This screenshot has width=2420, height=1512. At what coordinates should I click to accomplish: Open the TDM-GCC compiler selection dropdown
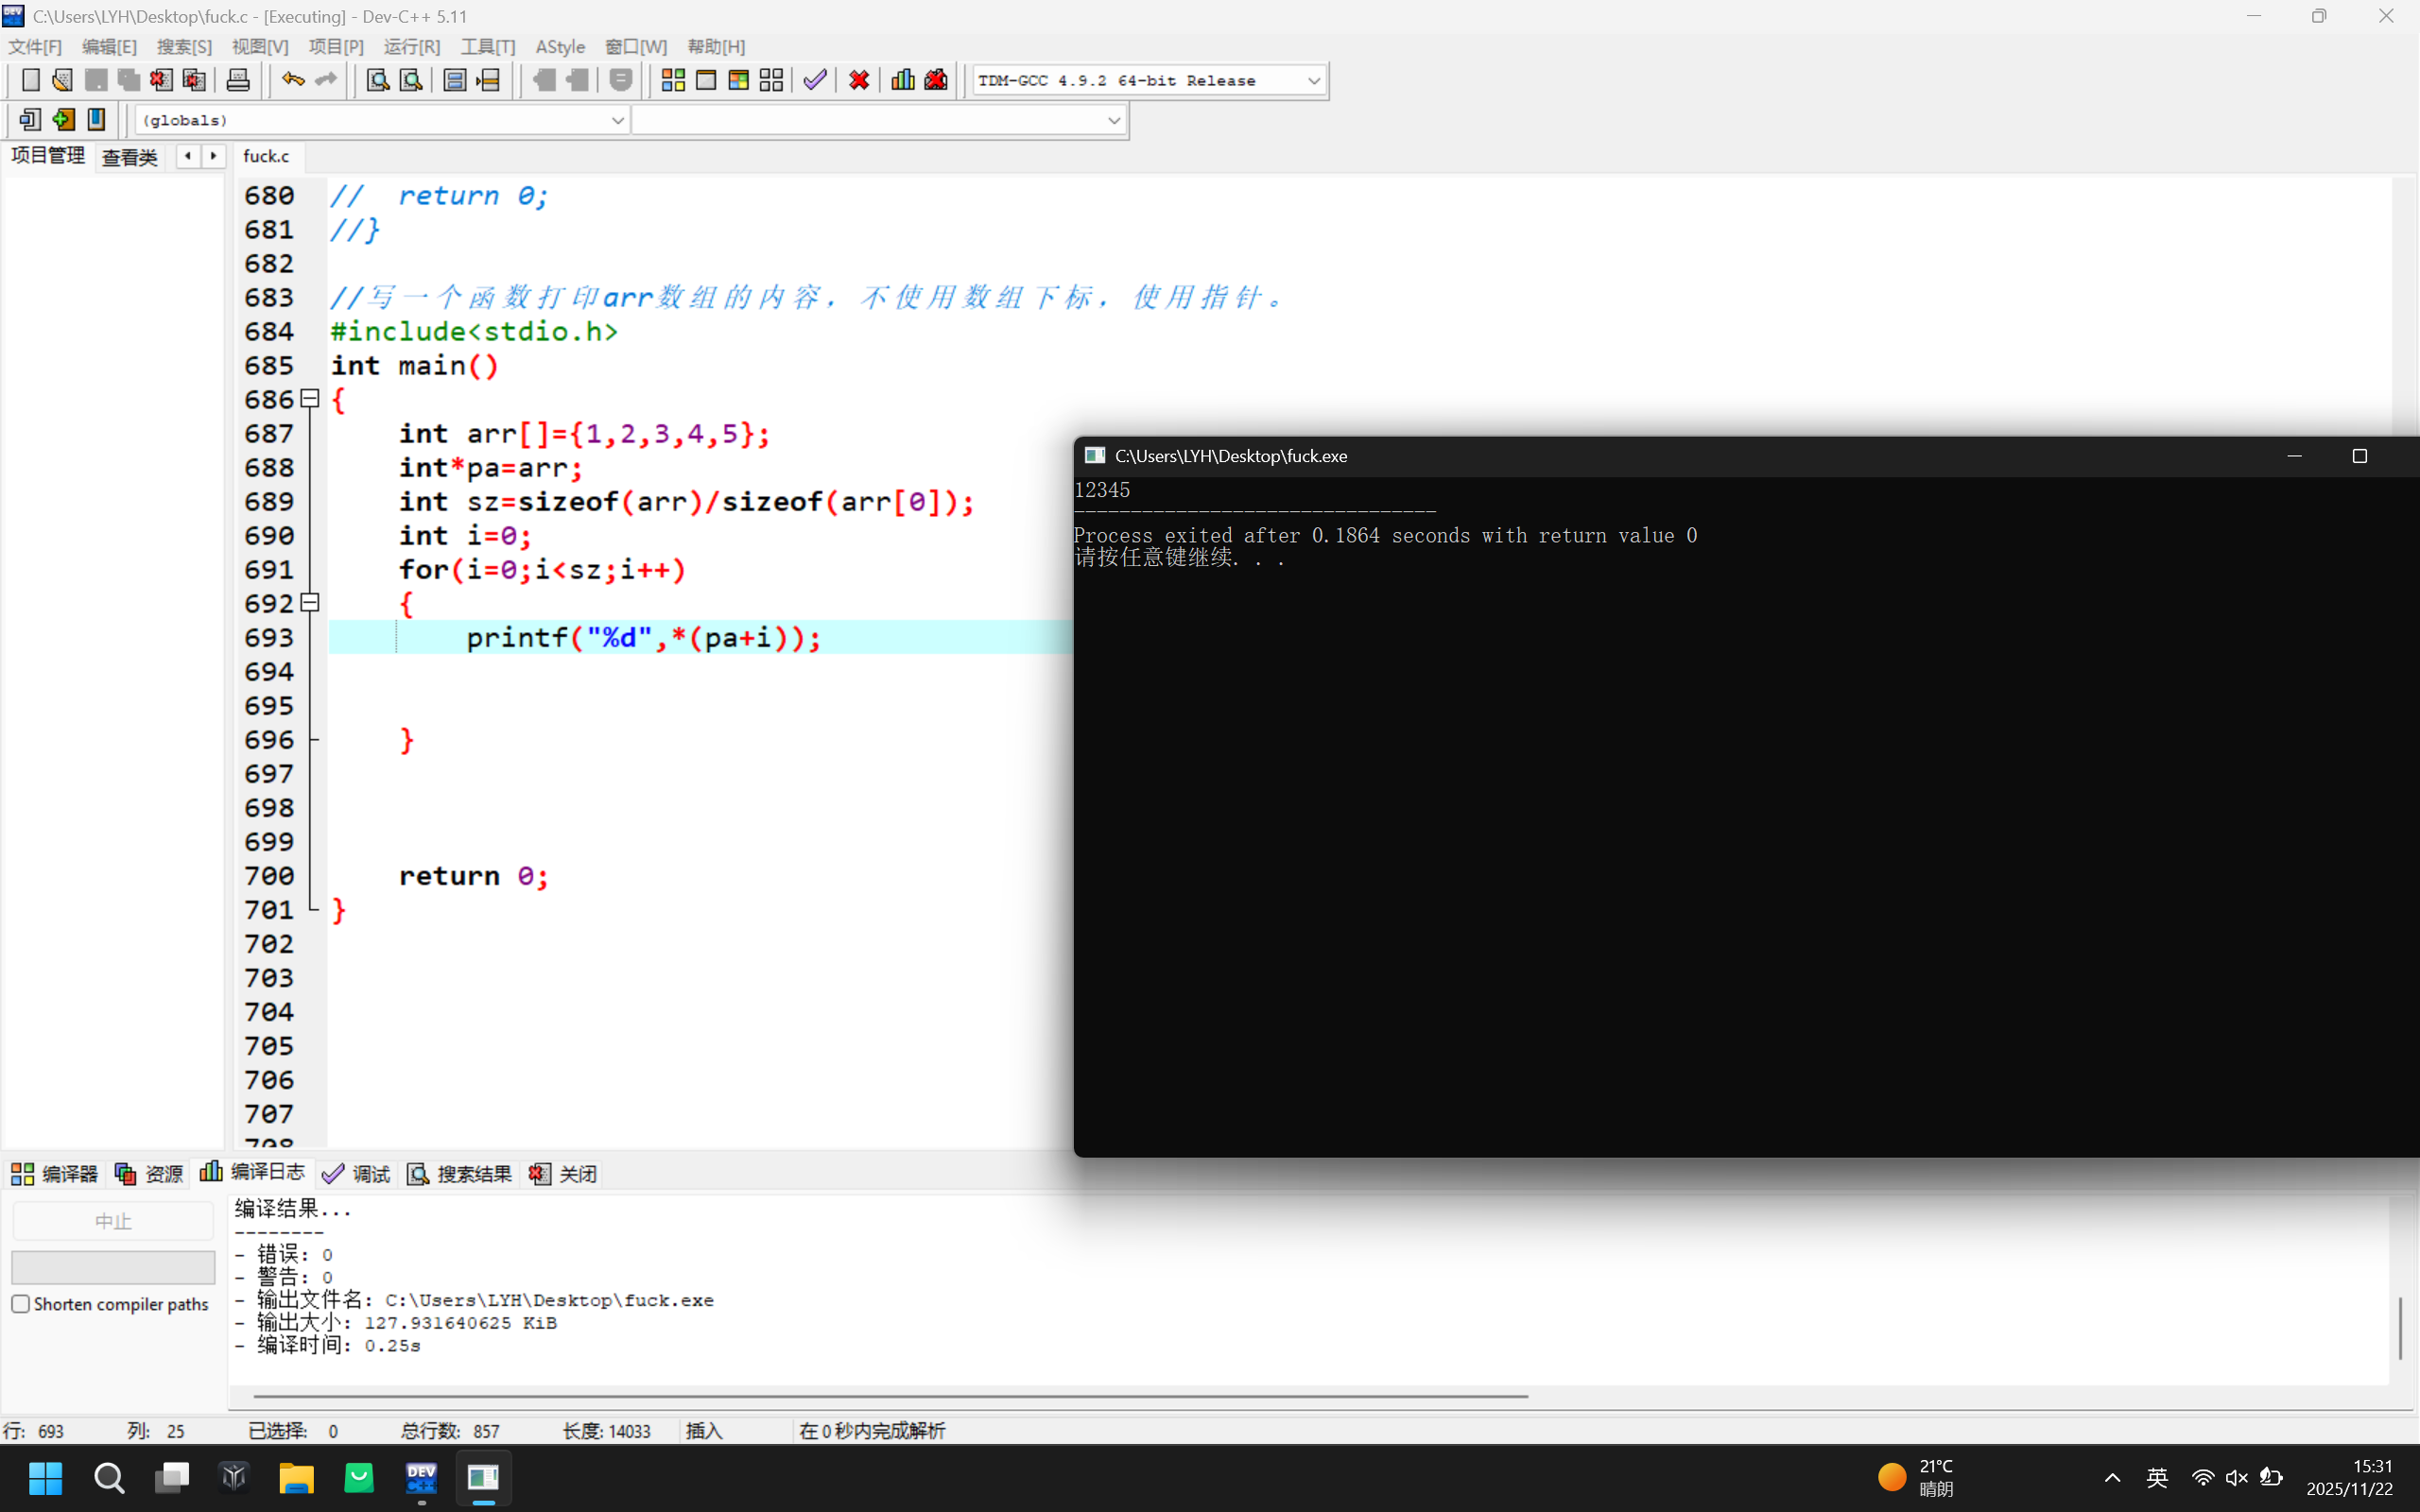(1313, 81)
